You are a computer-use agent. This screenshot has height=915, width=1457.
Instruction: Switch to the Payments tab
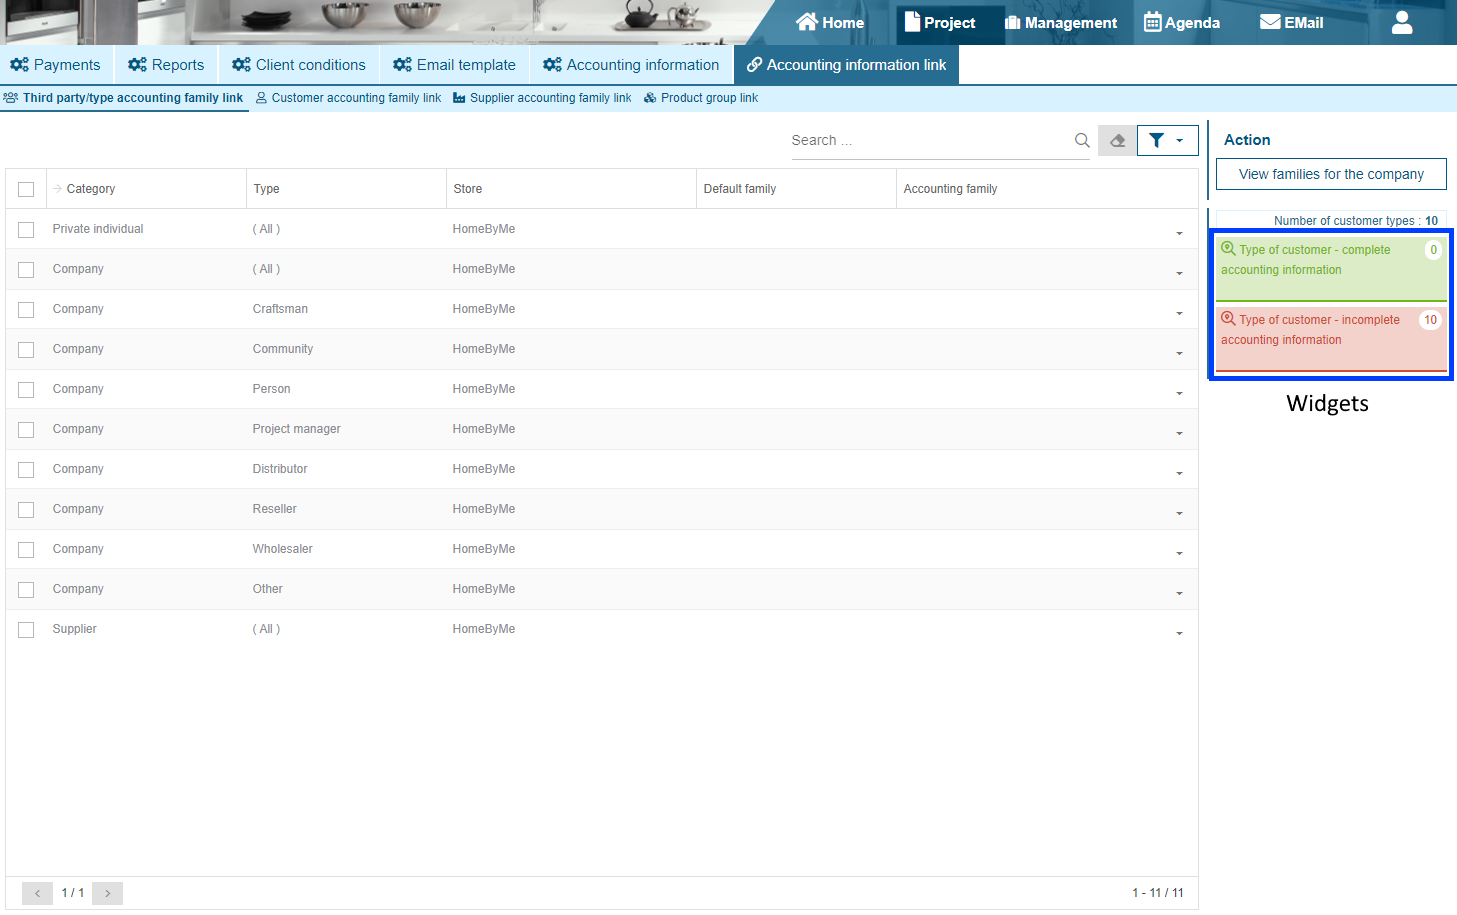point(56,65)
